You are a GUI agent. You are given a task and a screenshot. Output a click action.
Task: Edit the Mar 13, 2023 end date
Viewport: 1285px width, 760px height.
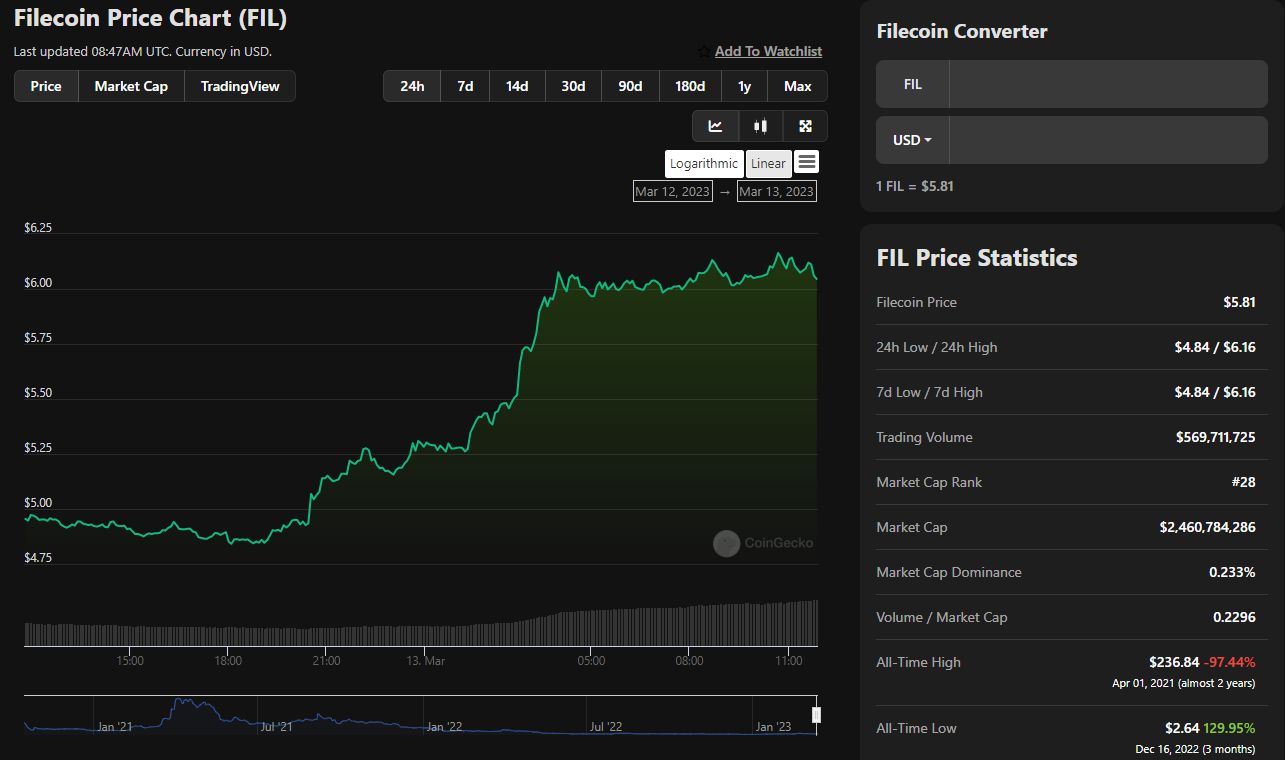[777, 191]
